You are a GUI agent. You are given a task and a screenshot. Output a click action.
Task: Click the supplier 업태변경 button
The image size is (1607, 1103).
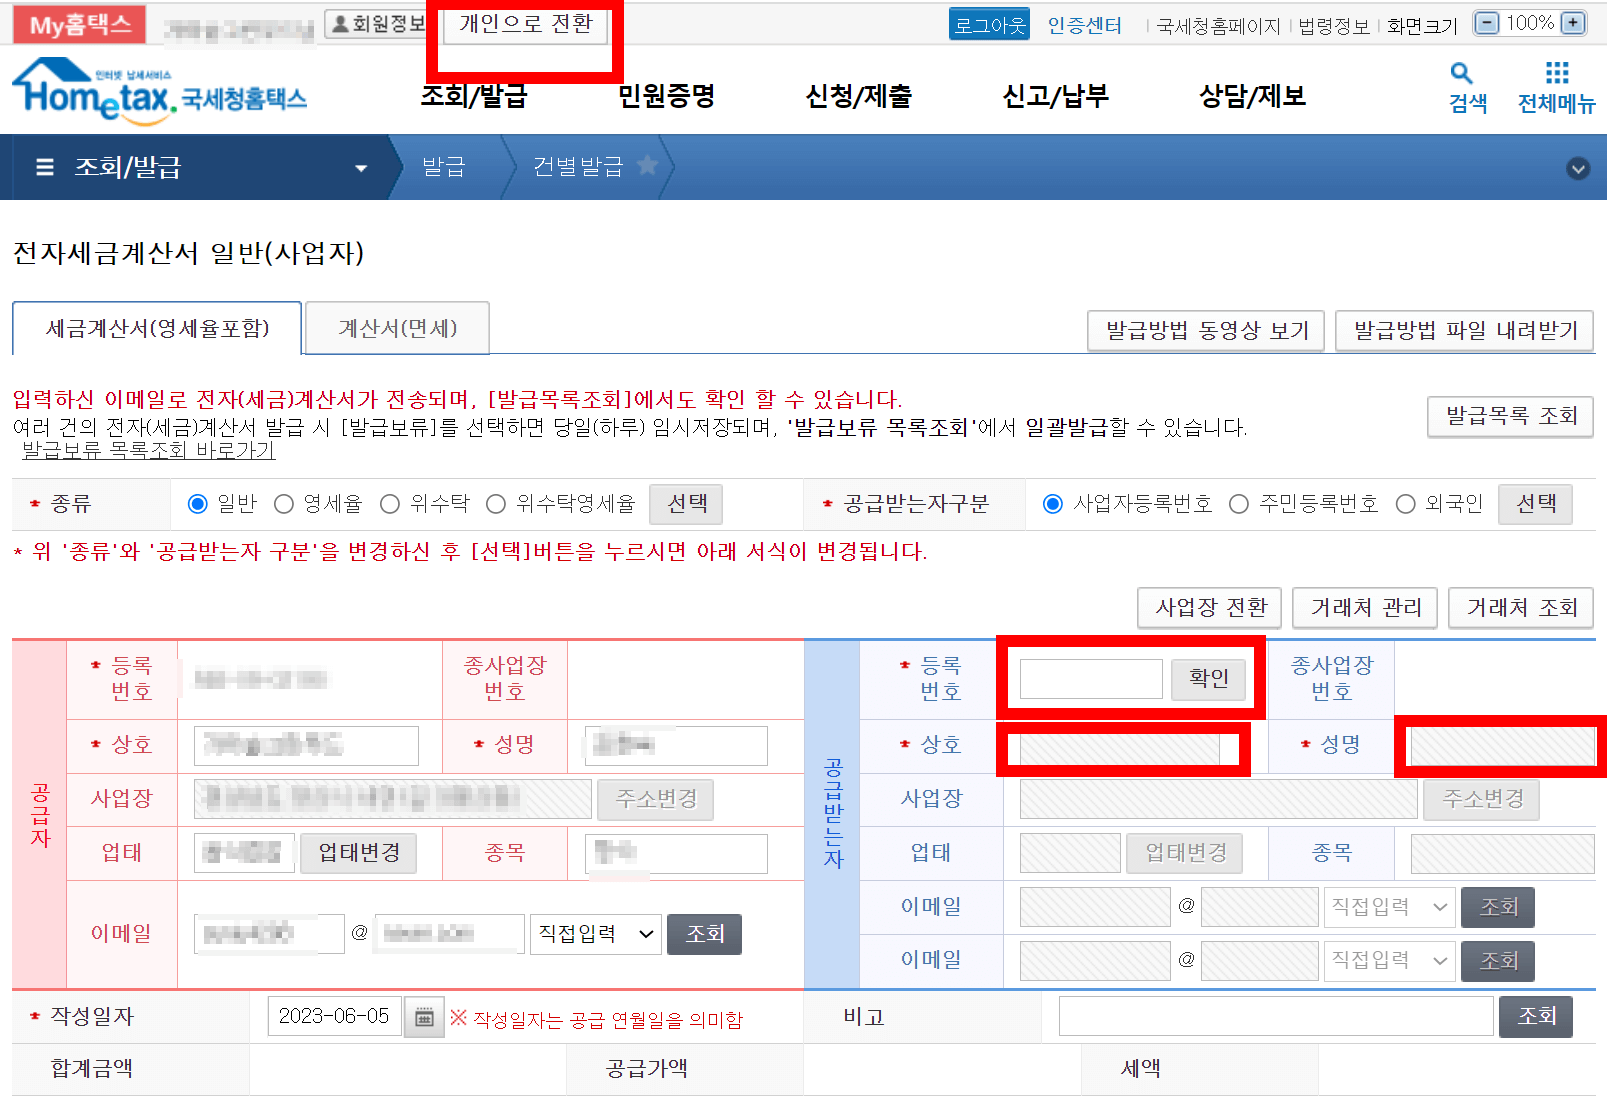coord(359,853)
